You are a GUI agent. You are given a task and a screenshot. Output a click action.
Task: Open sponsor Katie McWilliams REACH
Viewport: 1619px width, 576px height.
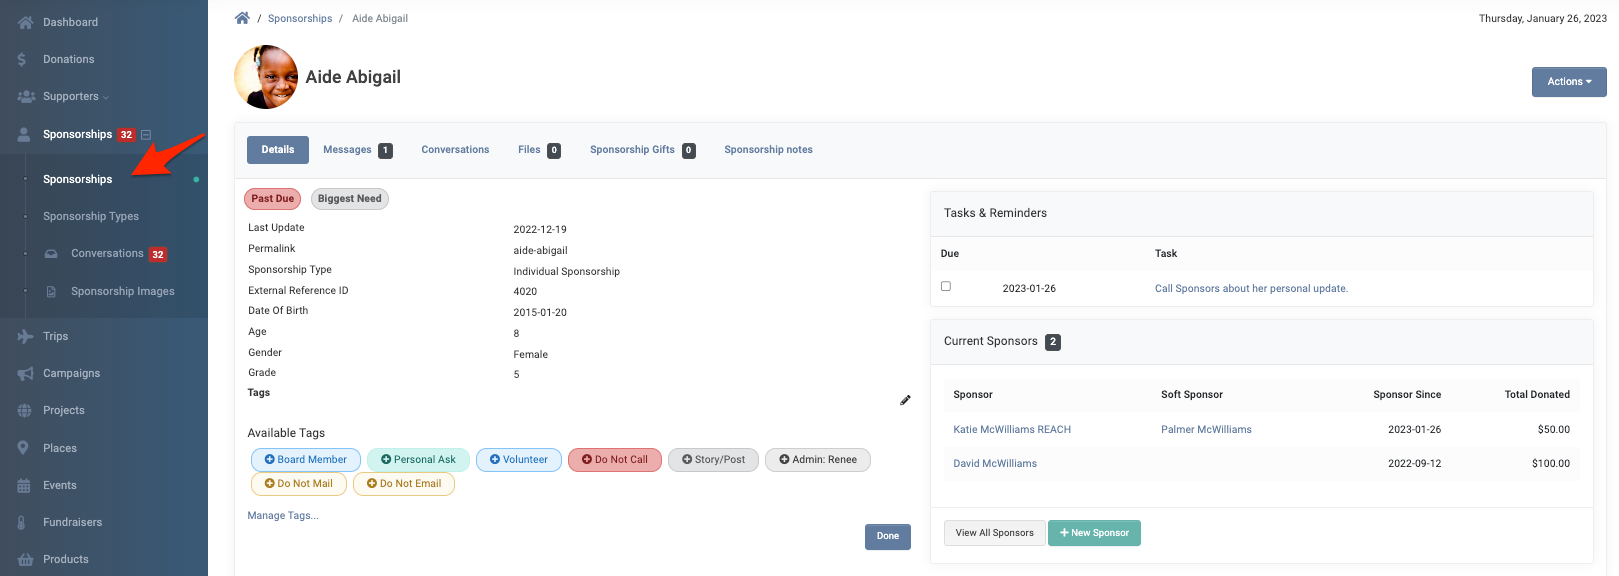pos(1012,430)
